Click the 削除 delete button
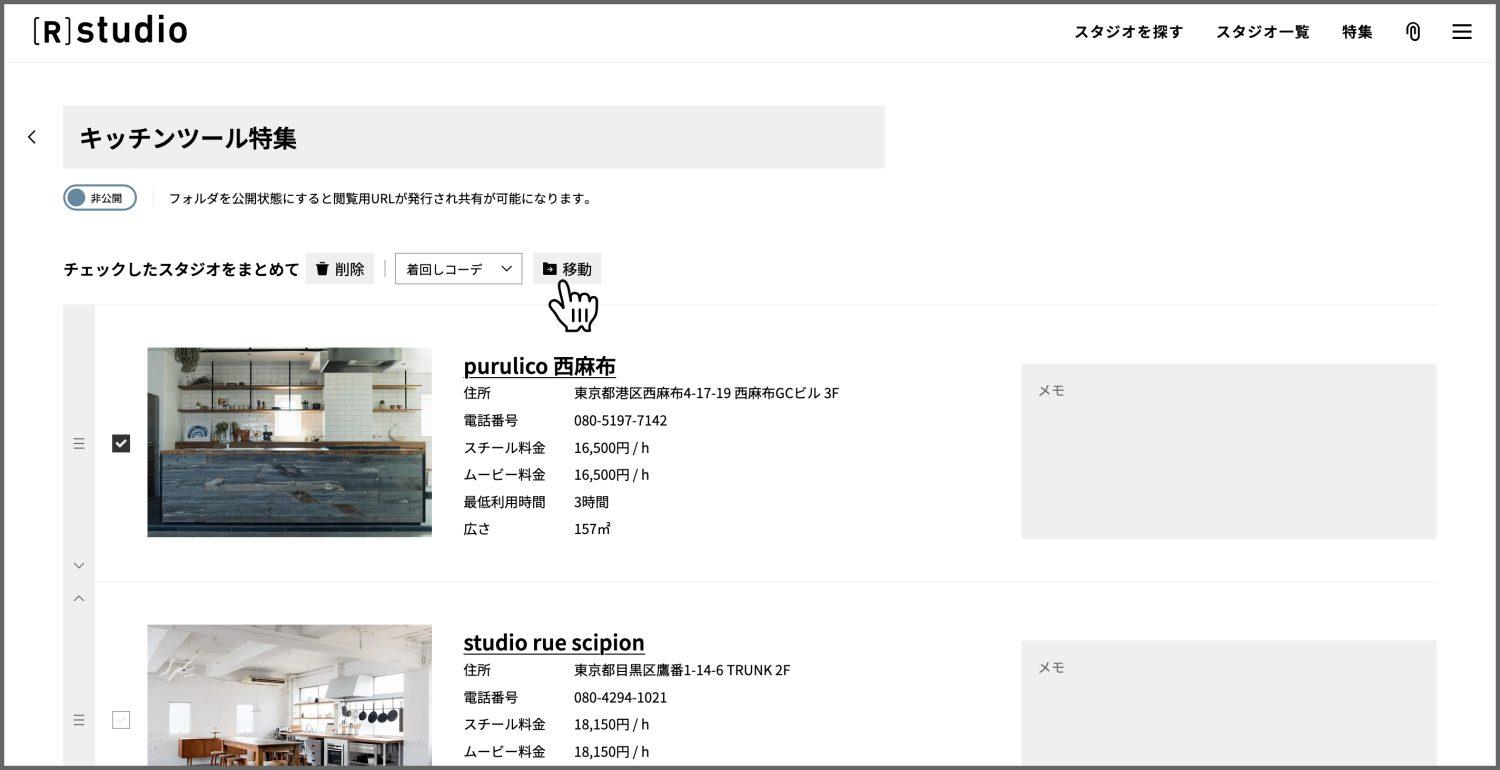Viewport: 1500px width, 770px height. [340, 269]
